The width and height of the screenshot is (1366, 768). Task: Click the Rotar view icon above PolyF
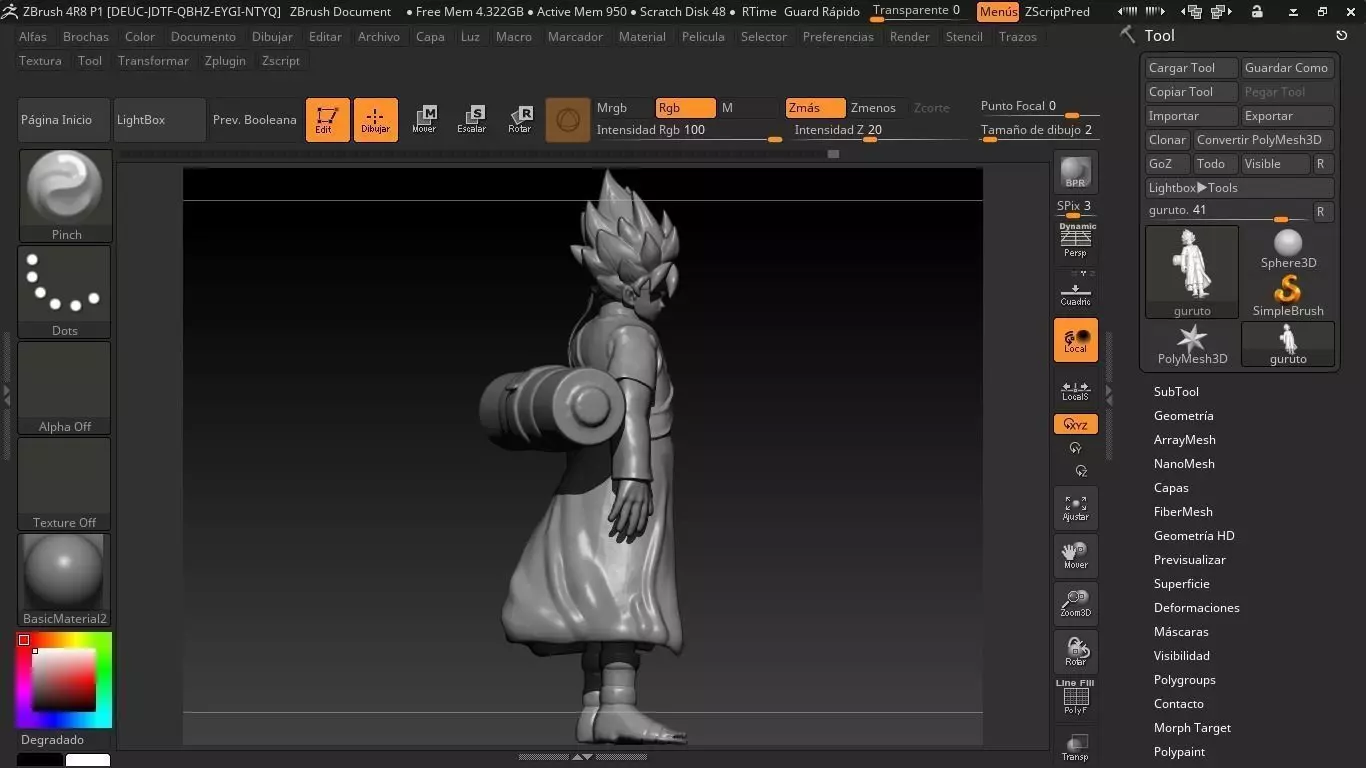click(1076, 652)
